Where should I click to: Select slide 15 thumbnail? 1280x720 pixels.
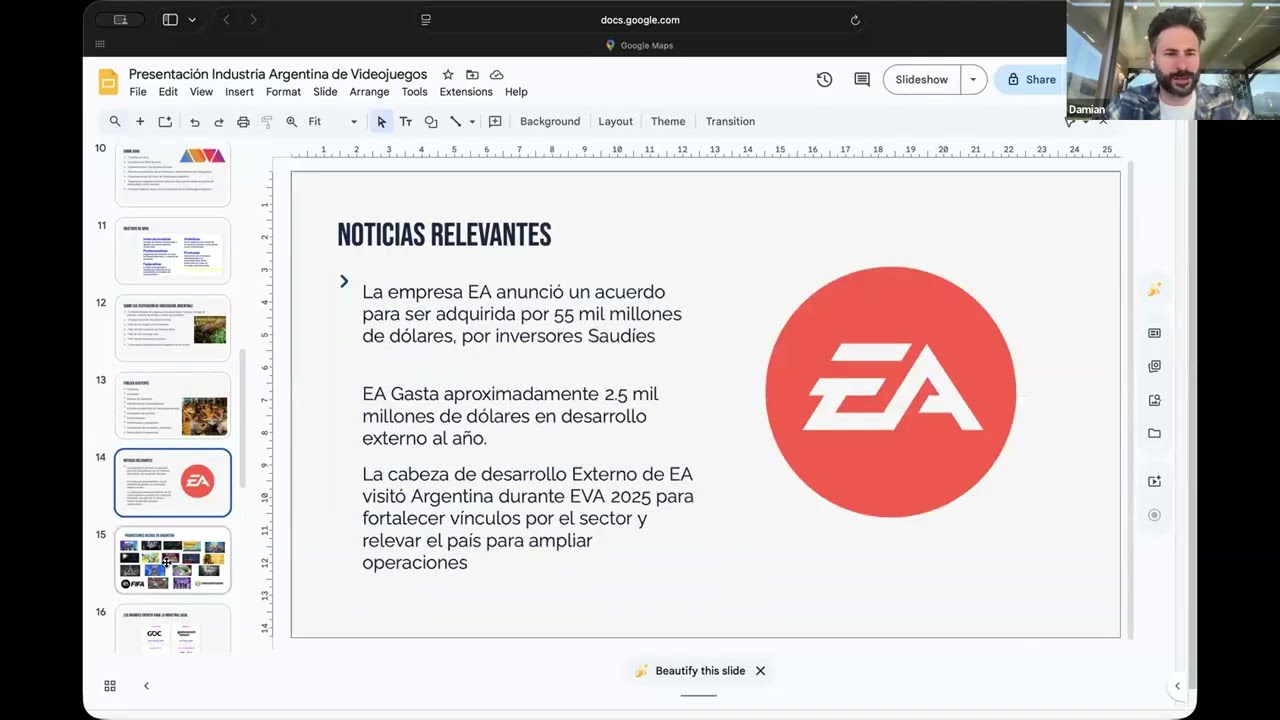pos(172,560)
